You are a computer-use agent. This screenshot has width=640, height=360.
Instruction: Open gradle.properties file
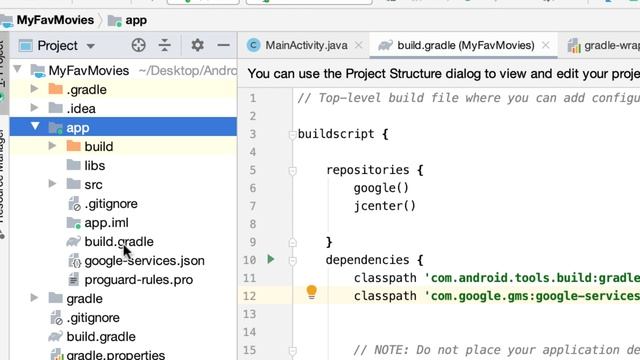[x=116, y=355]
